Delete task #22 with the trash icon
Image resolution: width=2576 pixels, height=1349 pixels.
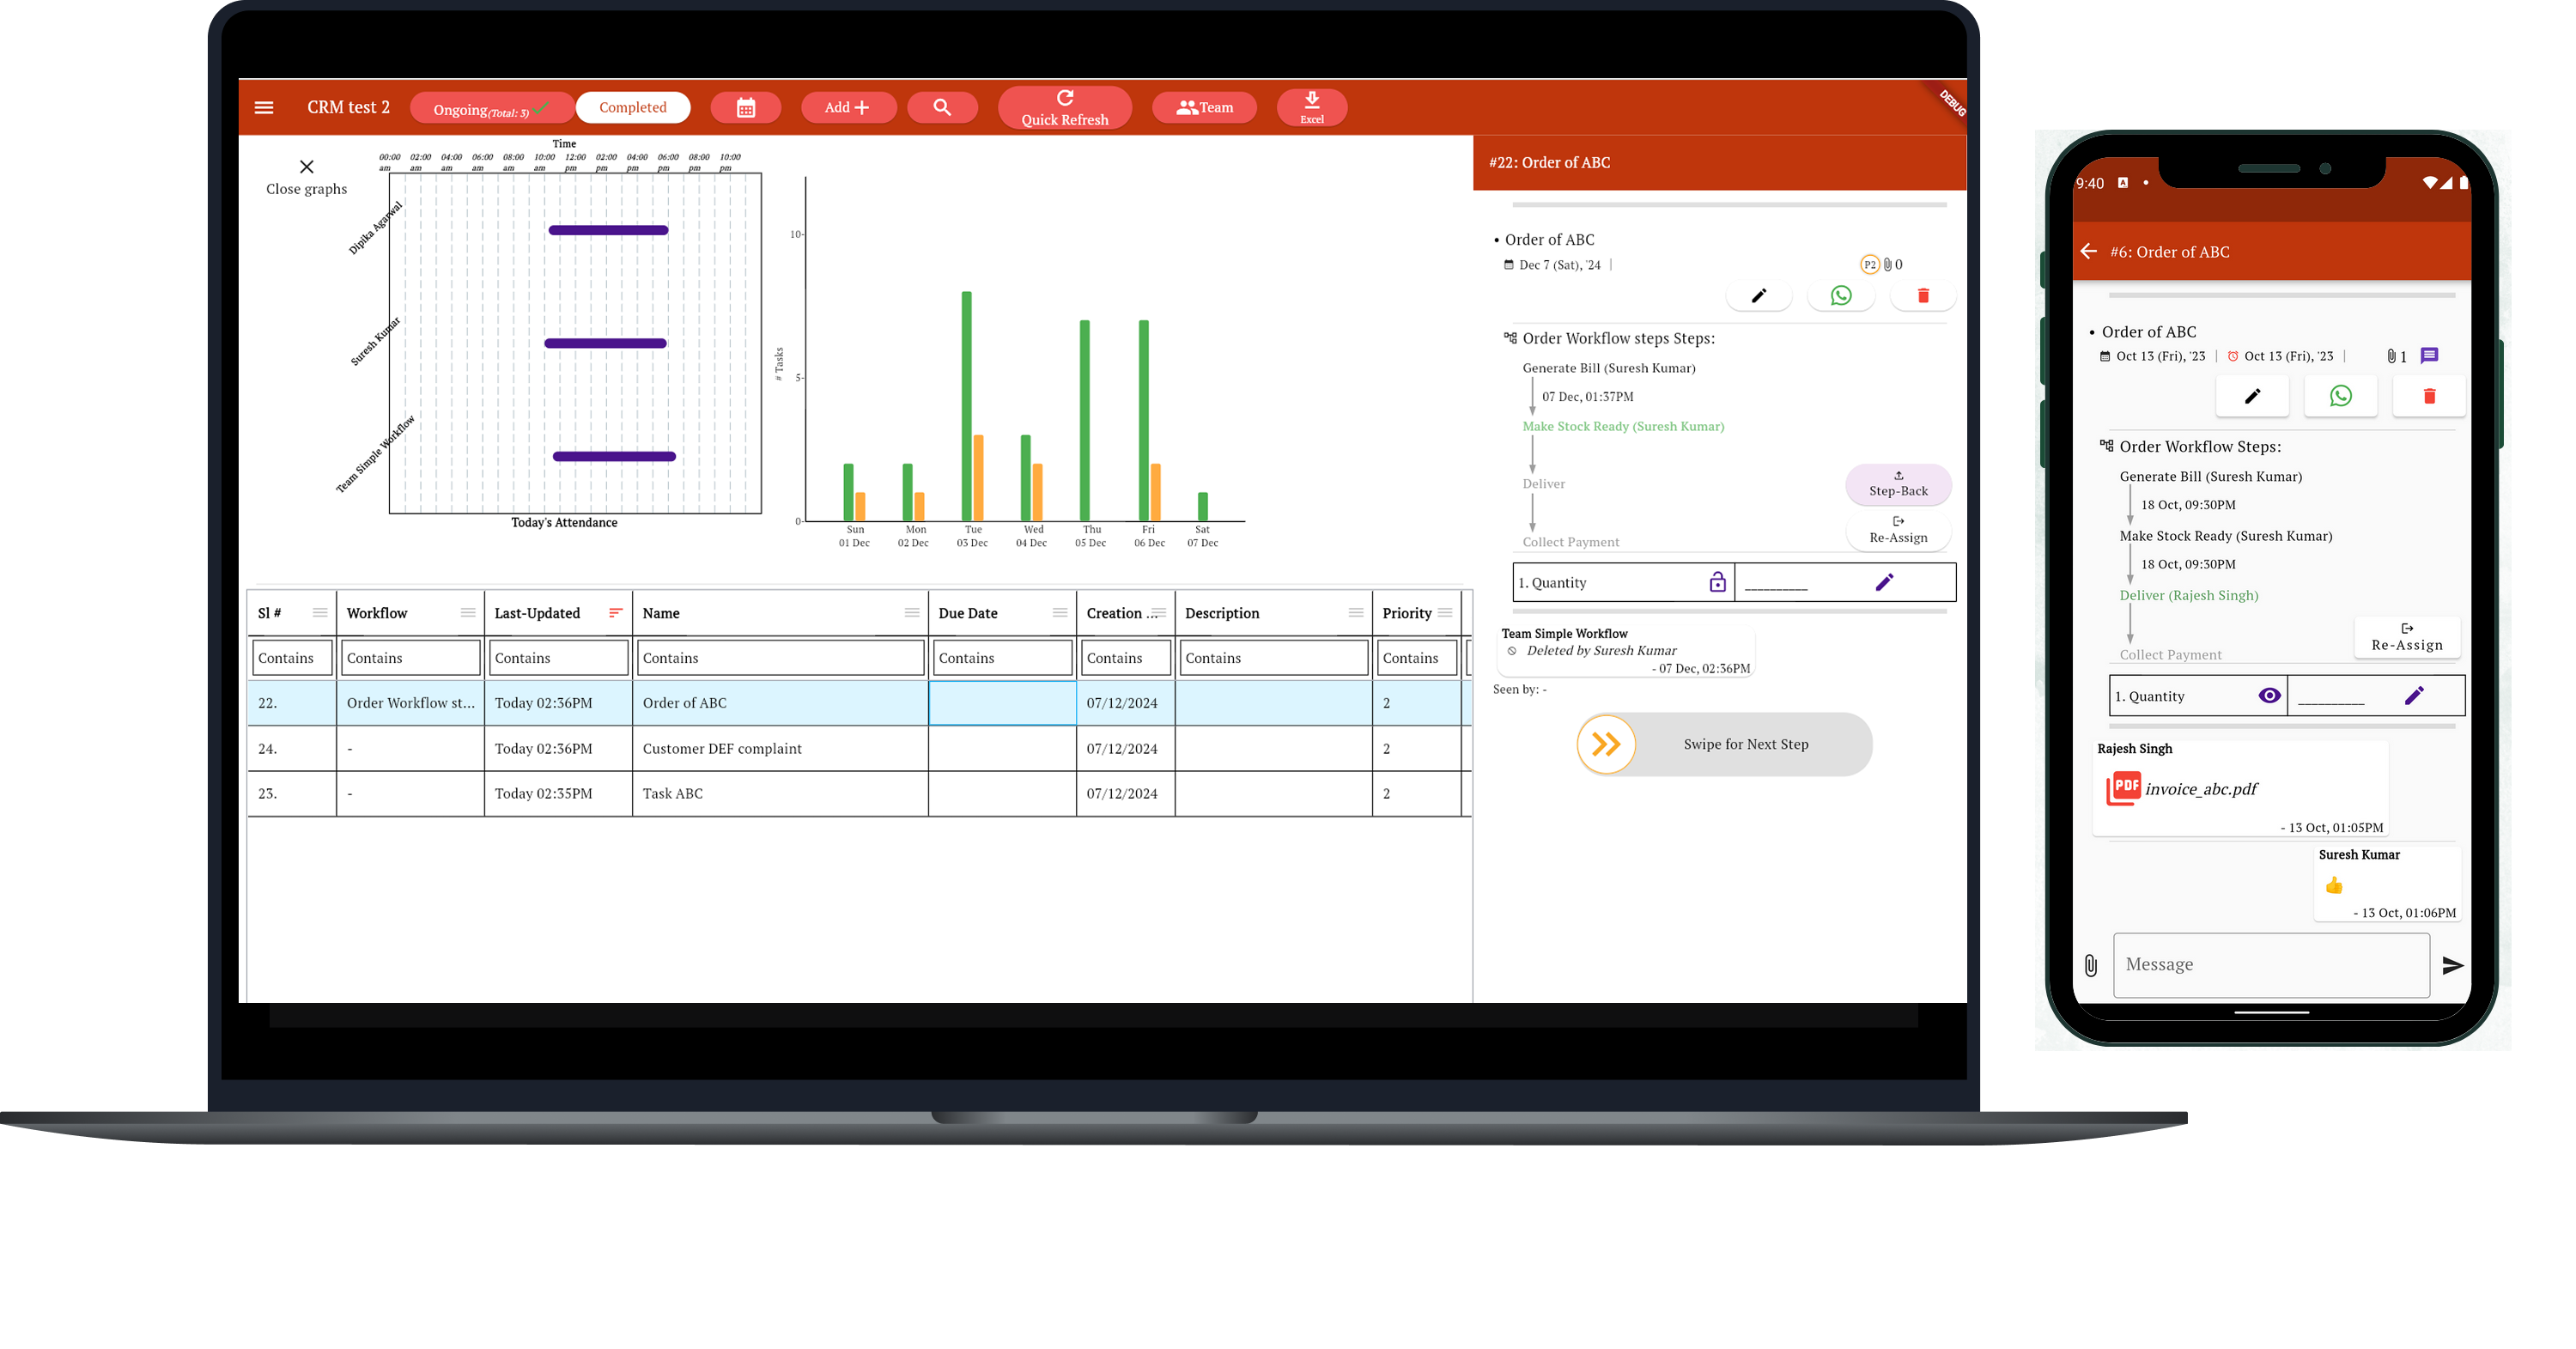[x=1923, y=296]
